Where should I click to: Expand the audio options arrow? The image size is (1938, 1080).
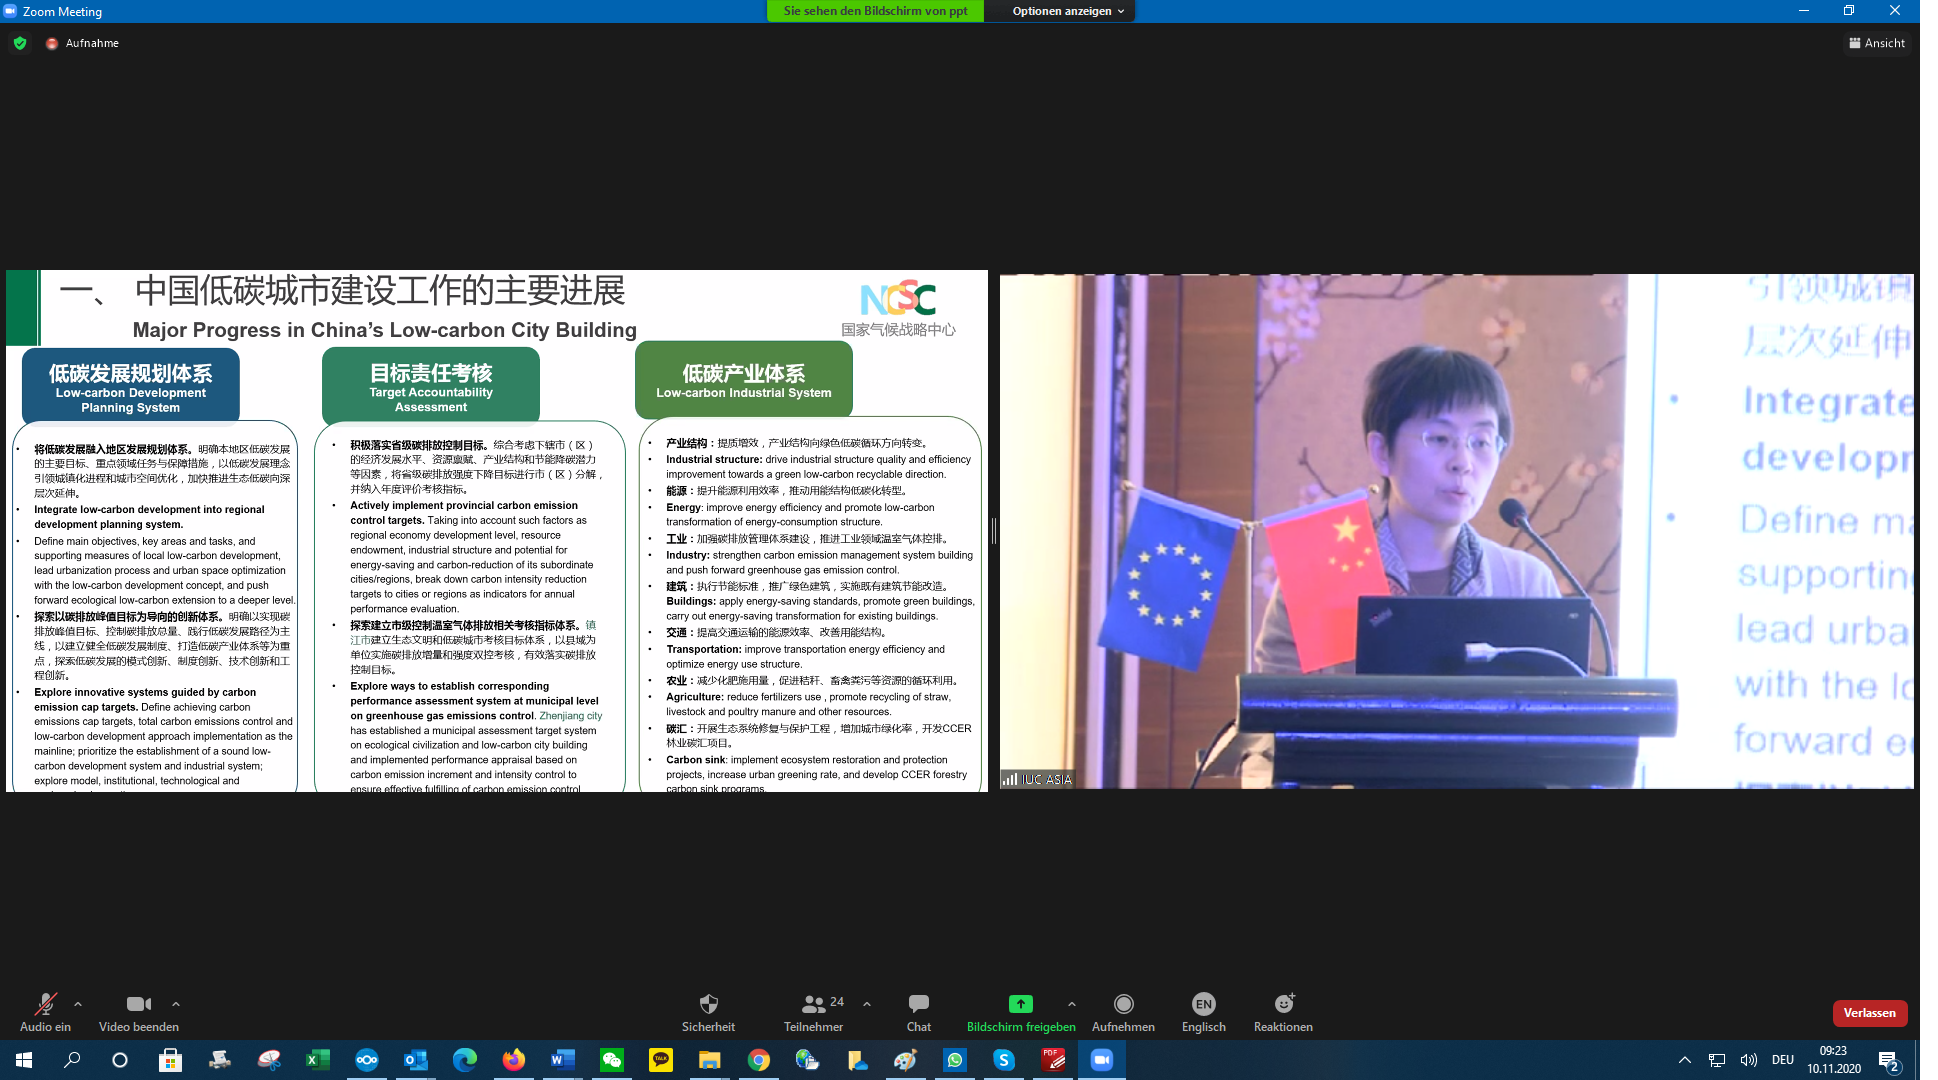pyautogui.click(x=78, y=1004)
